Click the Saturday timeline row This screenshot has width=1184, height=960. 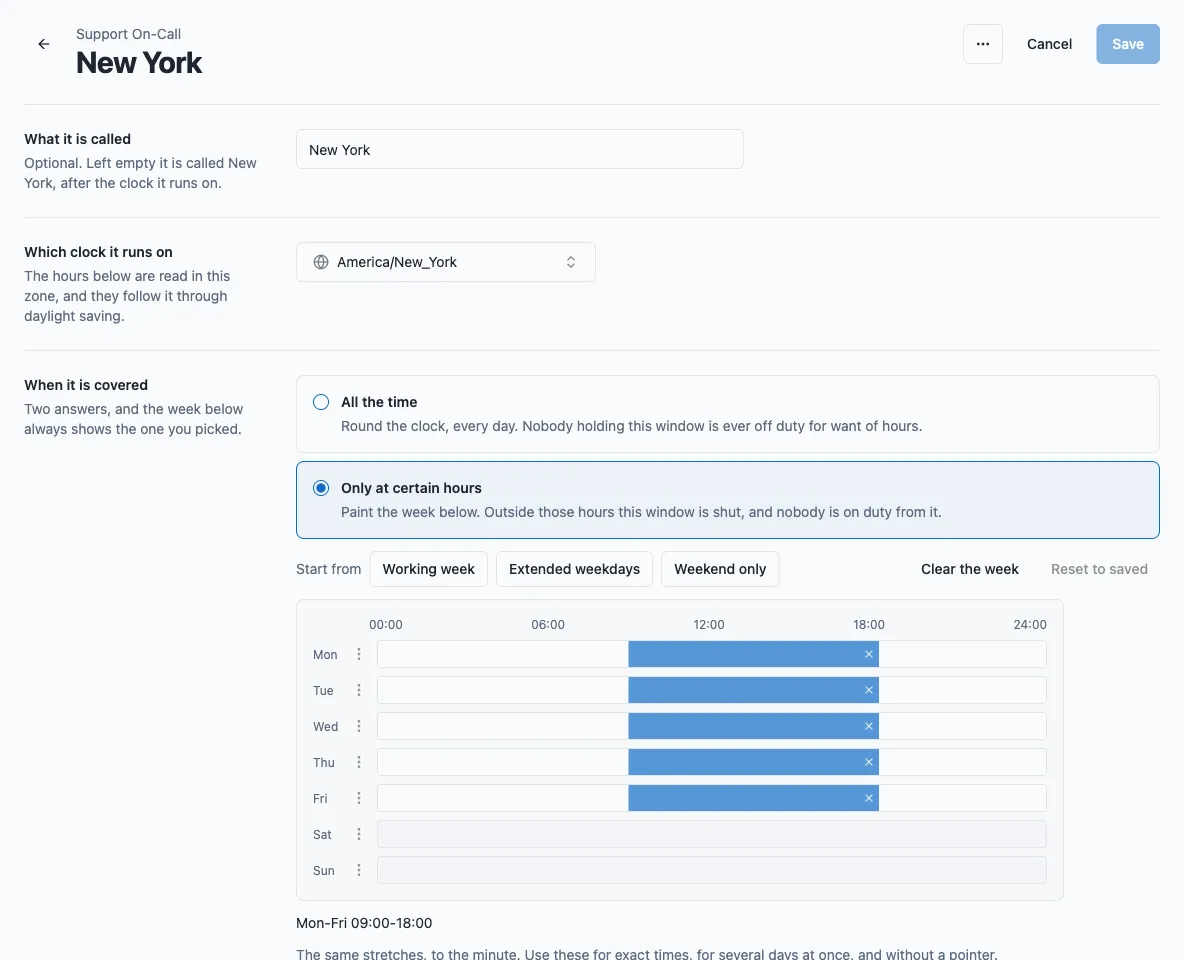pyautogui.click(x=711, y=834)
